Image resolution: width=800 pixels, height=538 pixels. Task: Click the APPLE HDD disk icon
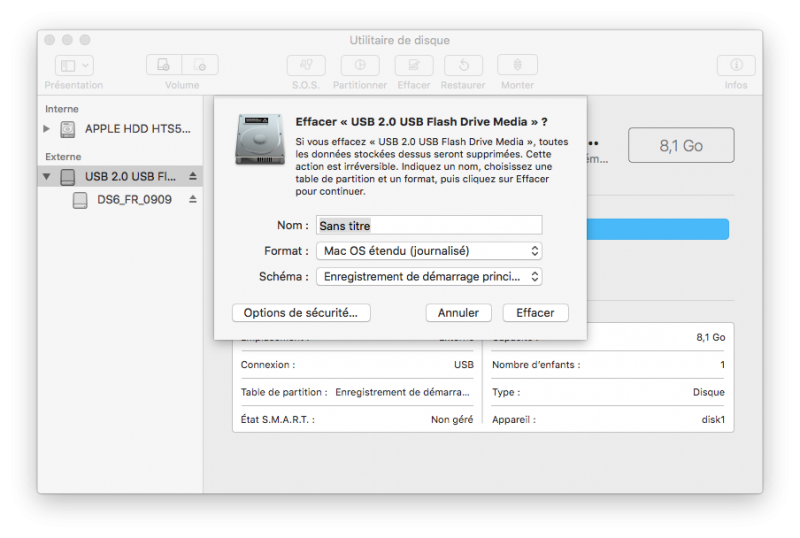pos(68,129)
